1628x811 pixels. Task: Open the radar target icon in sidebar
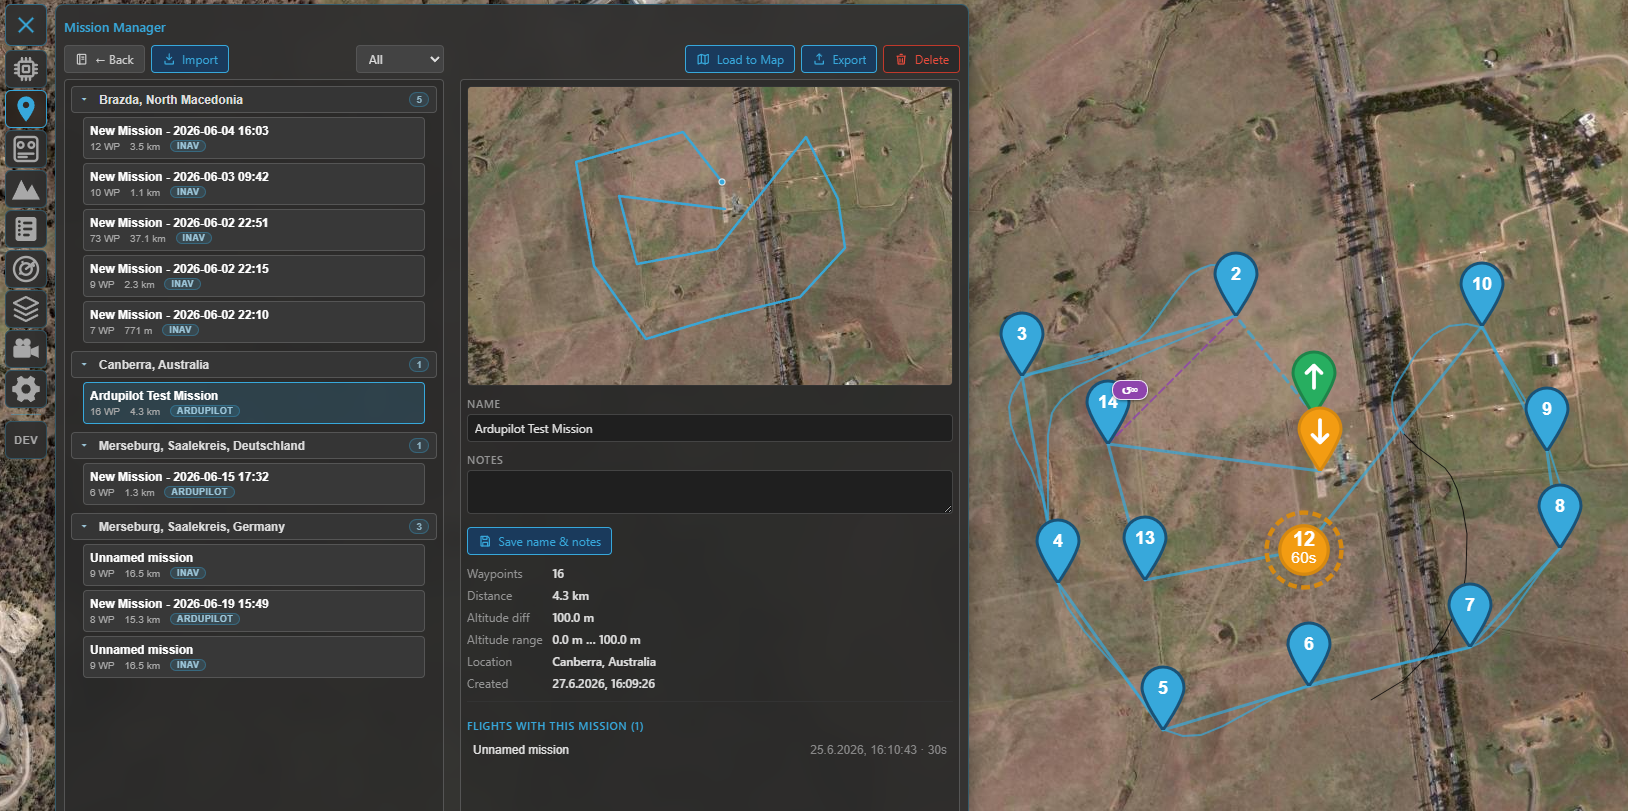point(26,269)
